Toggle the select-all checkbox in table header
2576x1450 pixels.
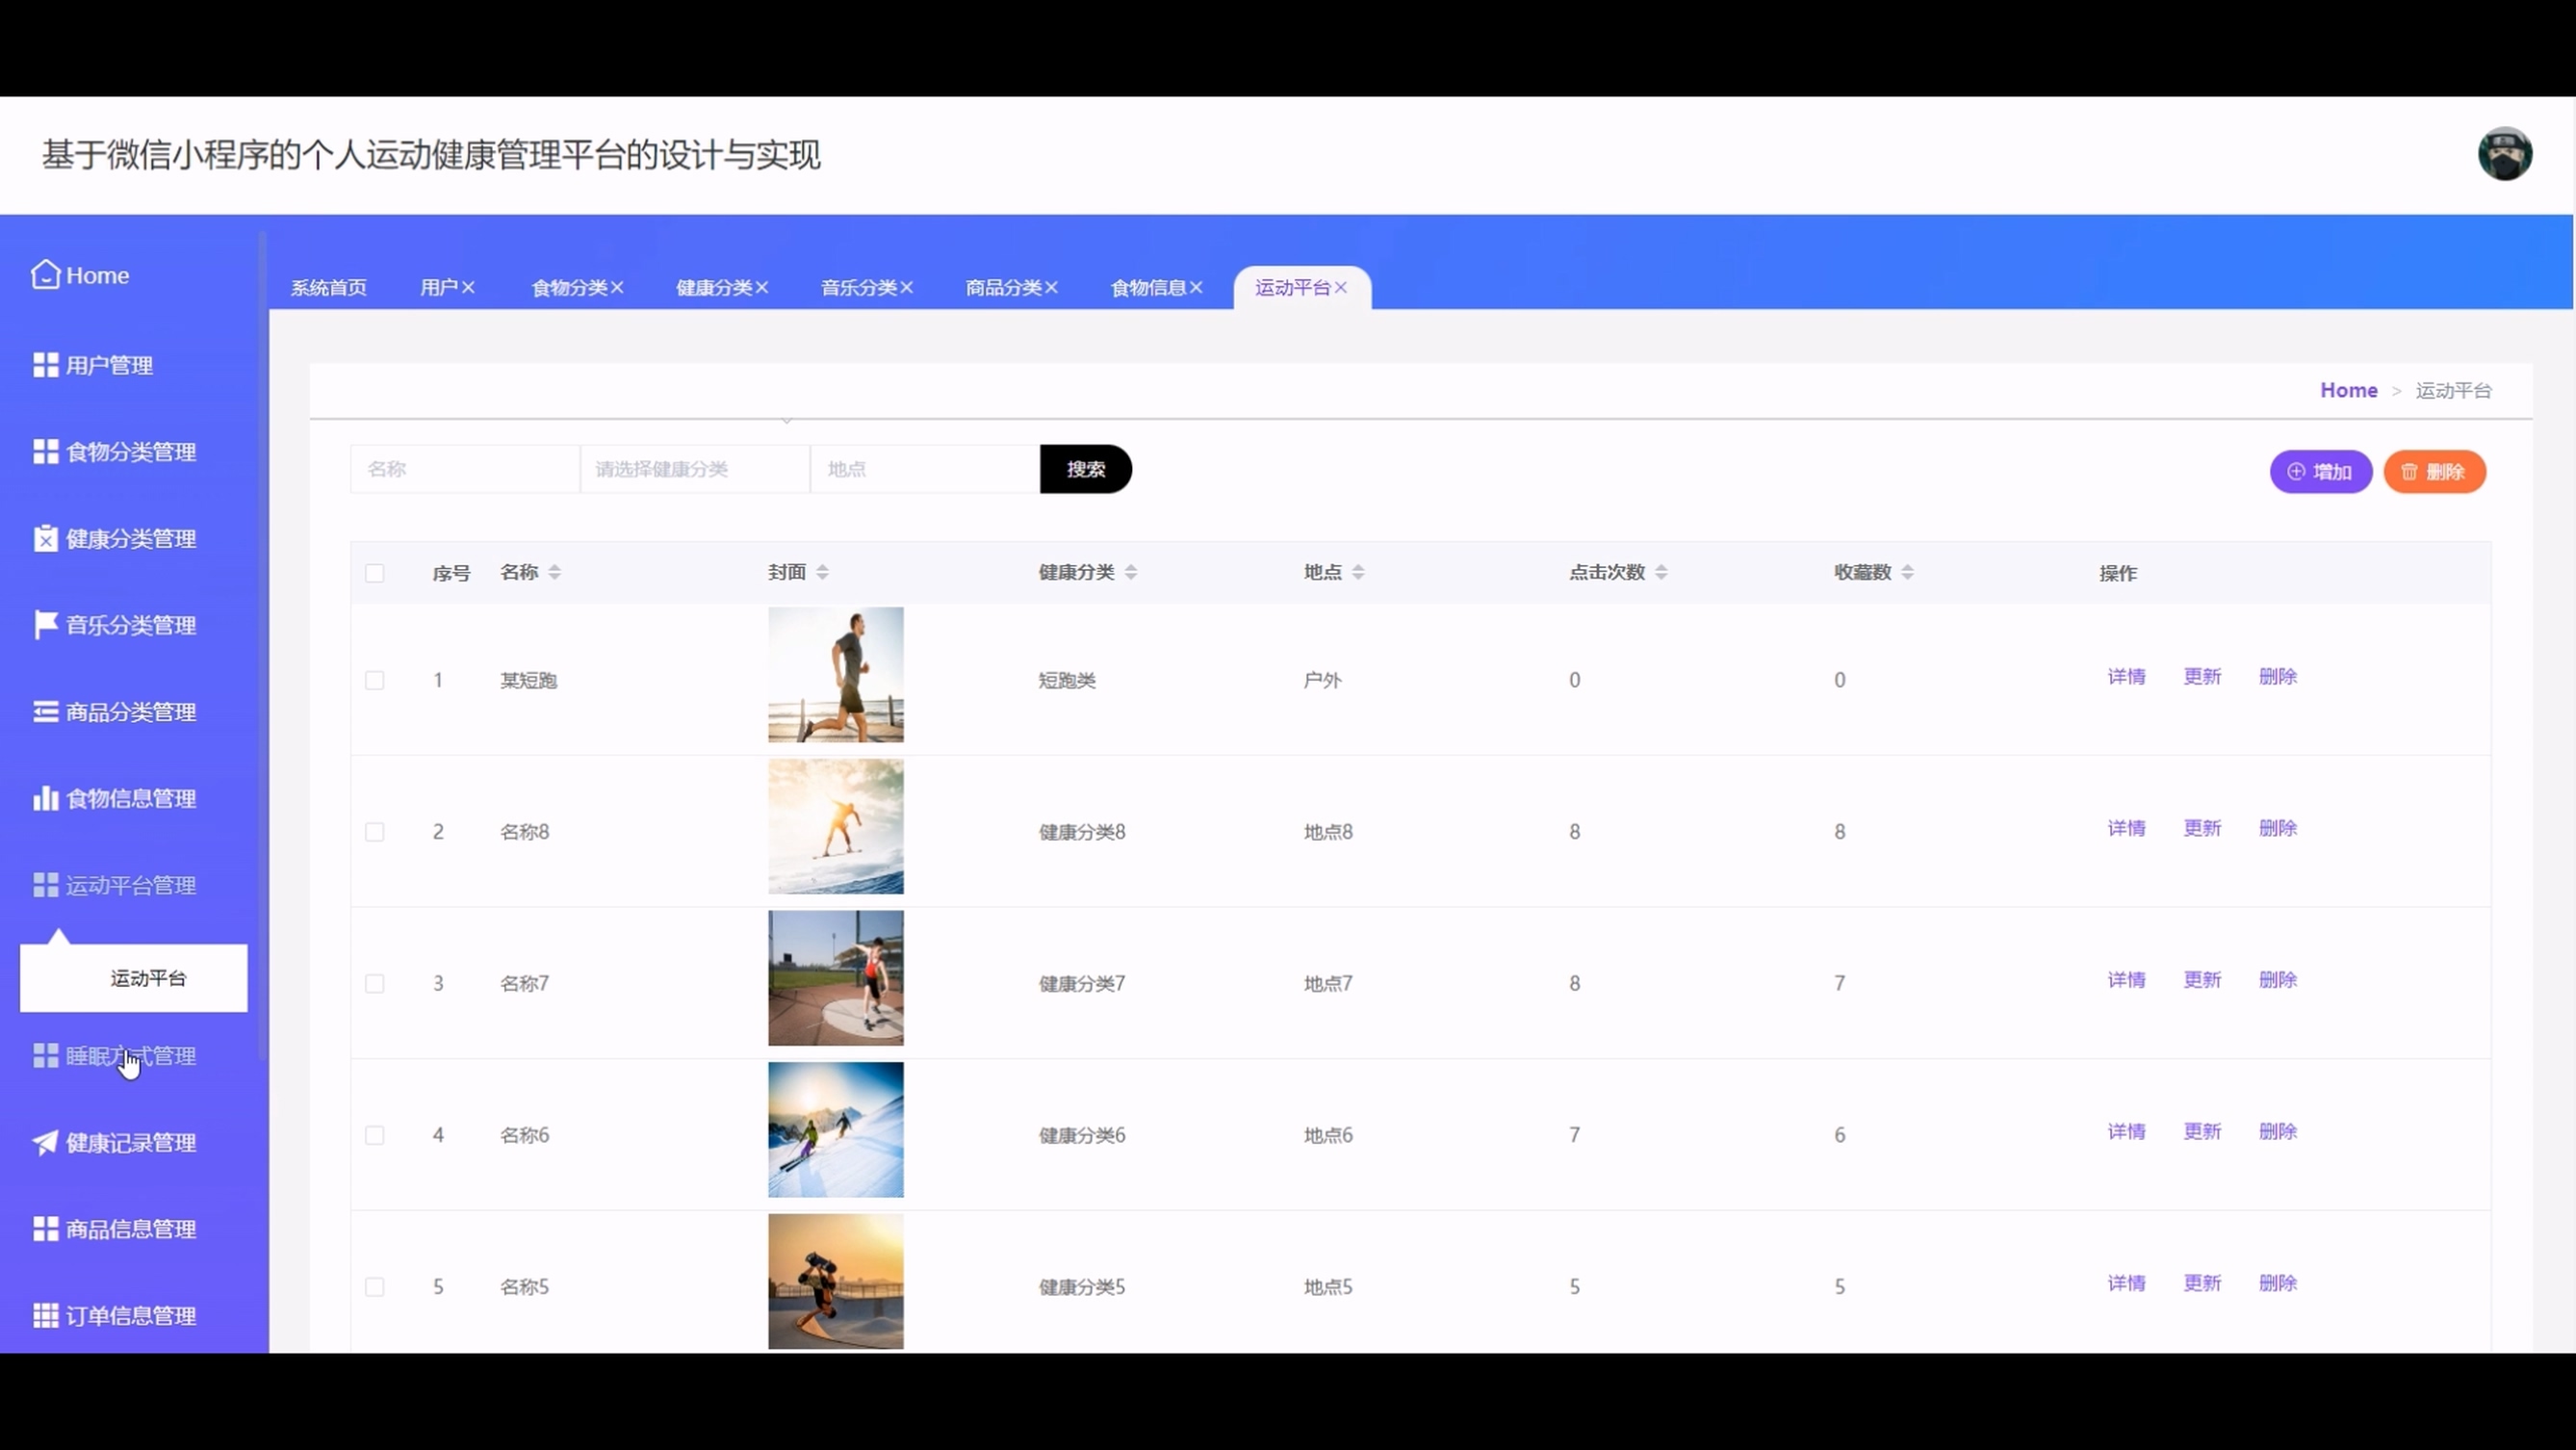(x=375, y=573)
